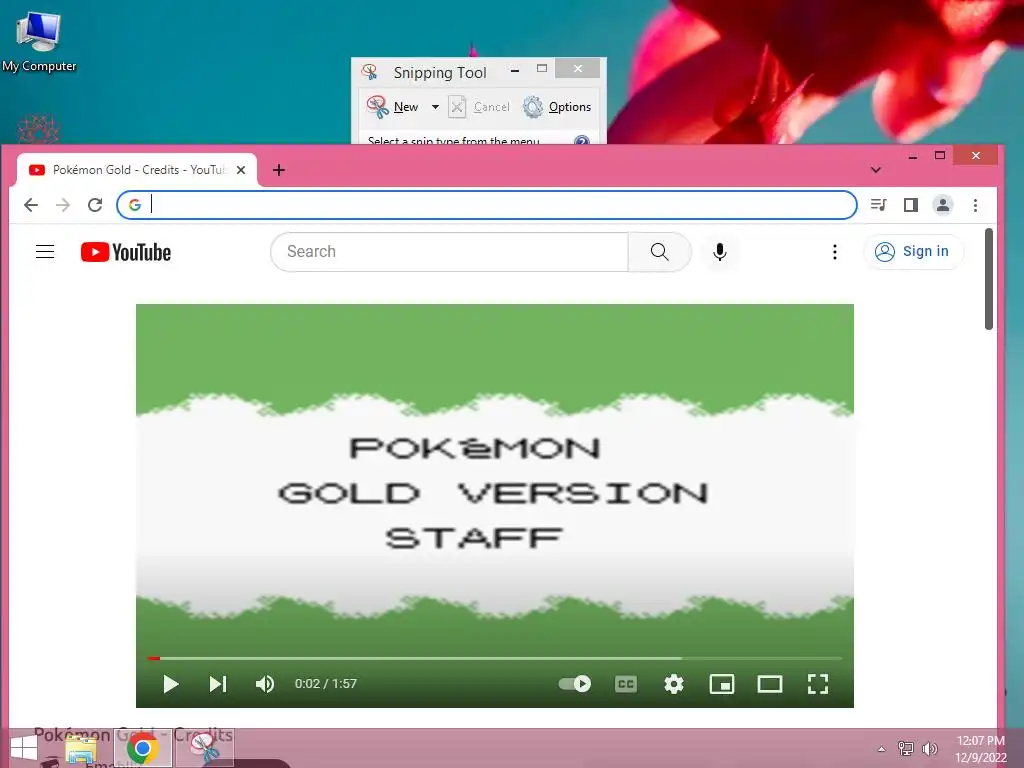
Task: Click the video progress bar
Action: point(494,658)
